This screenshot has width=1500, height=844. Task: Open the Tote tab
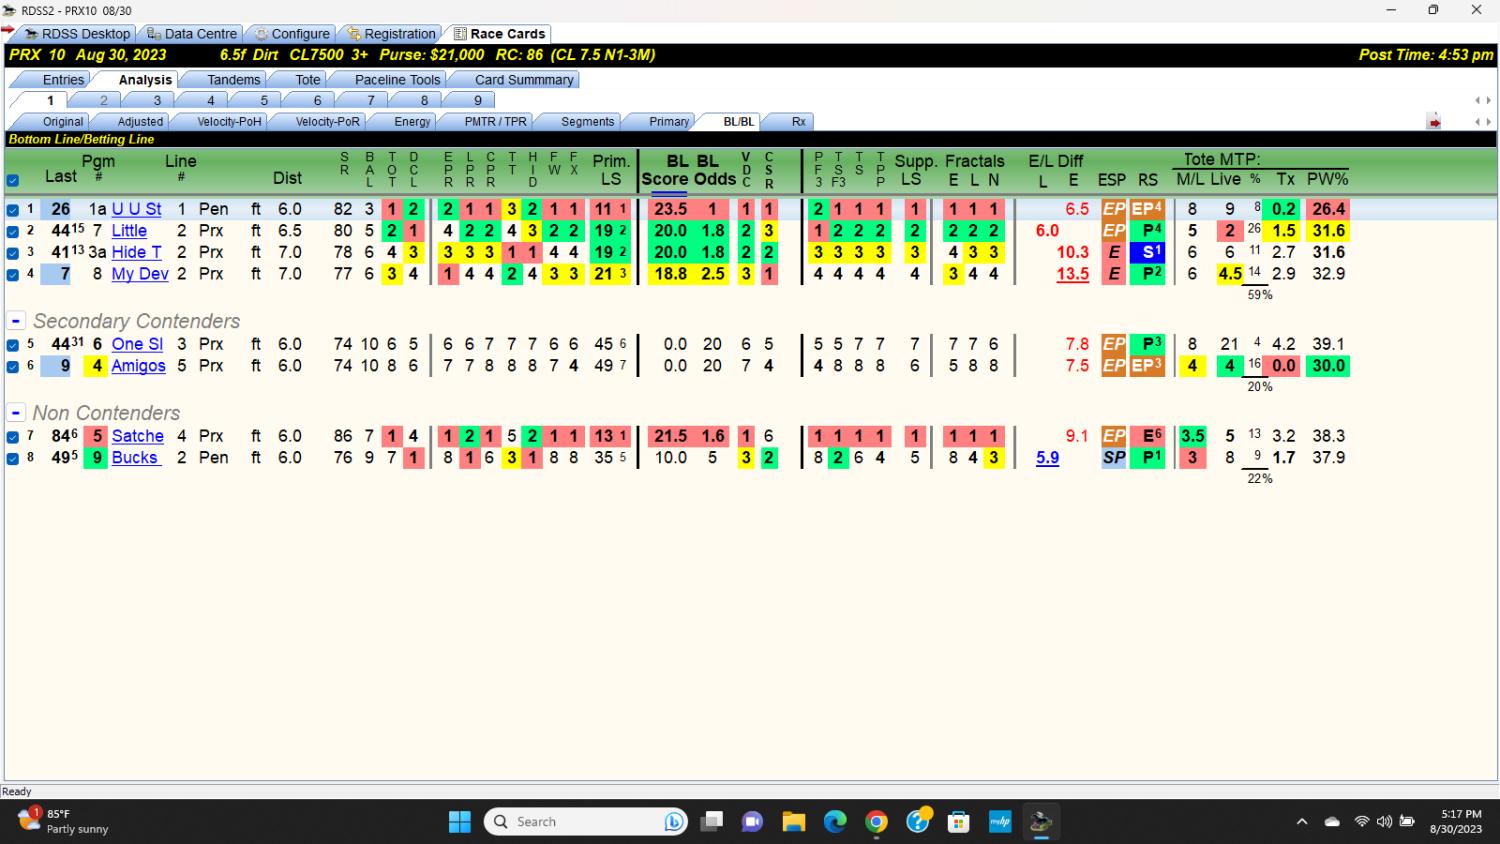tap(308, 80)
